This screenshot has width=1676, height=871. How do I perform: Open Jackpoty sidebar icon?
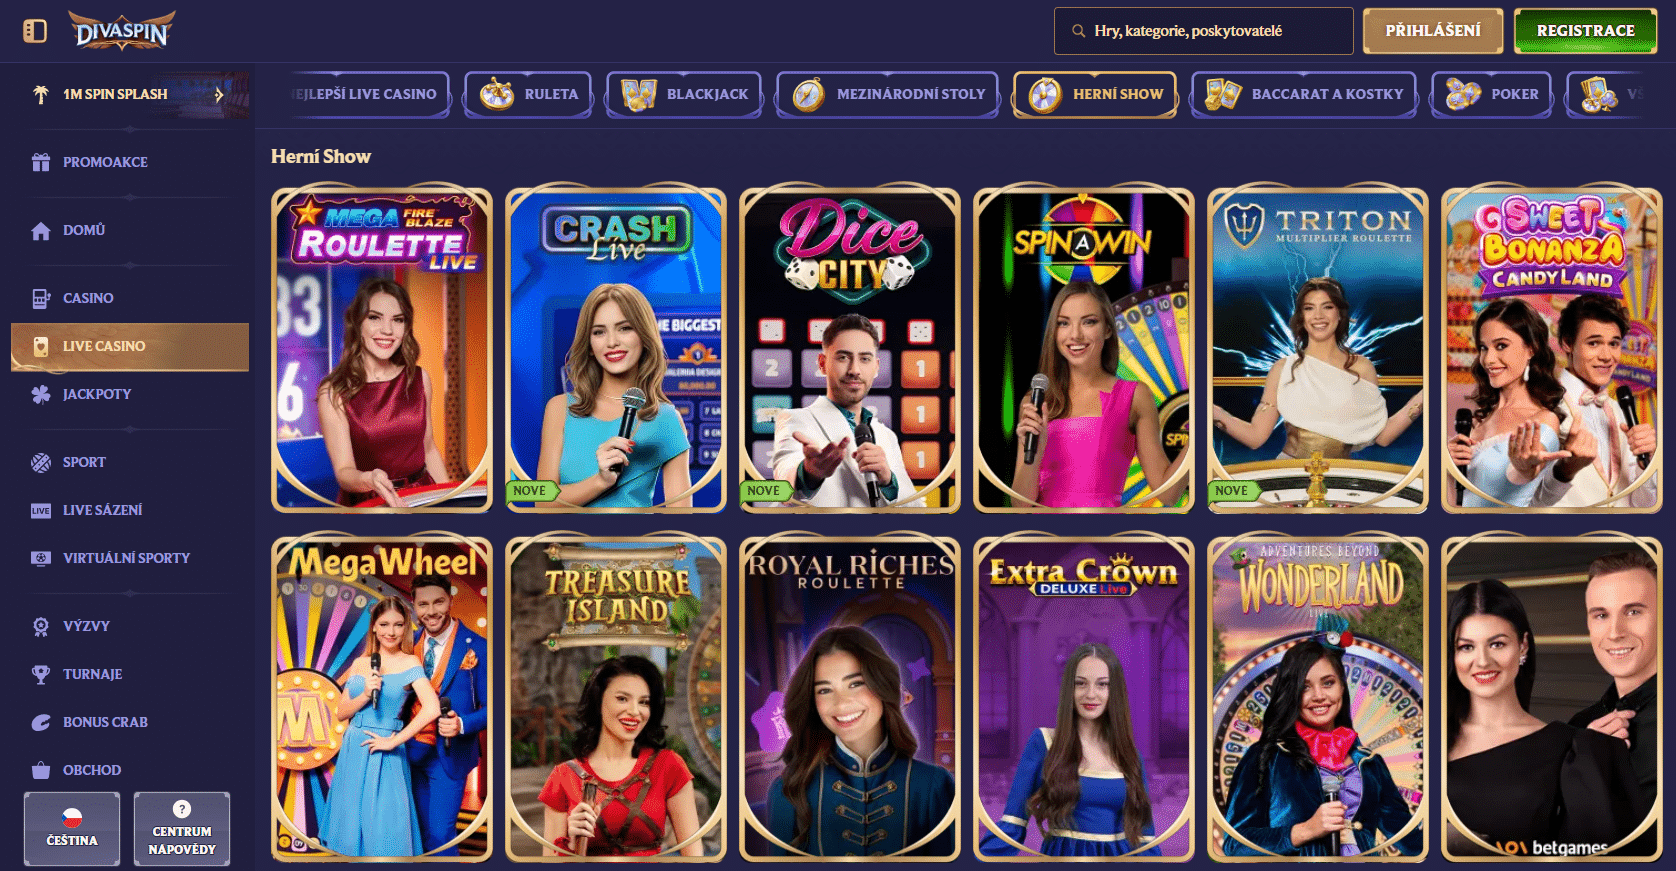[41, 394]
